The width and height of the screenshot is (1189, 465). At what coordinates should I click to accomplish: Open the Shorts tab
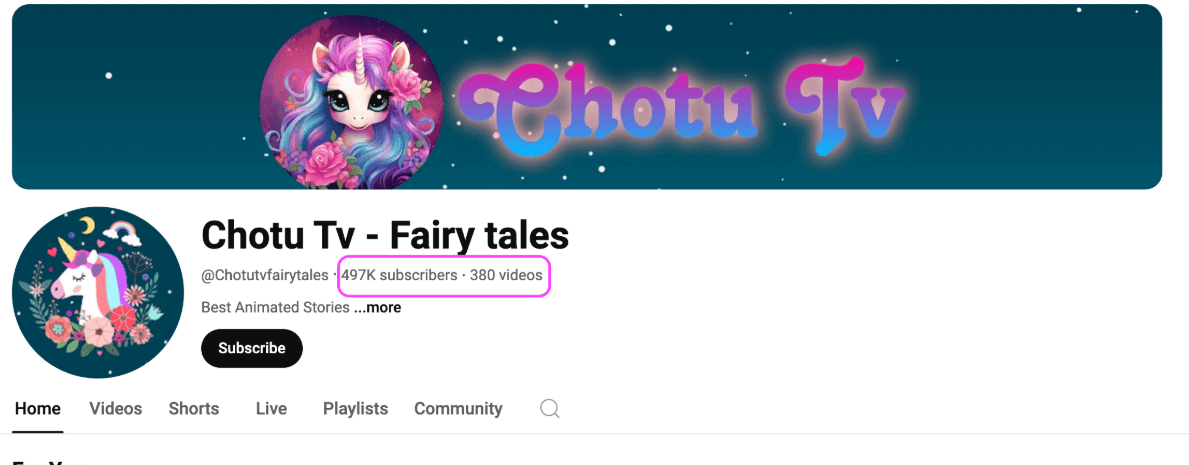pos(193,409)
